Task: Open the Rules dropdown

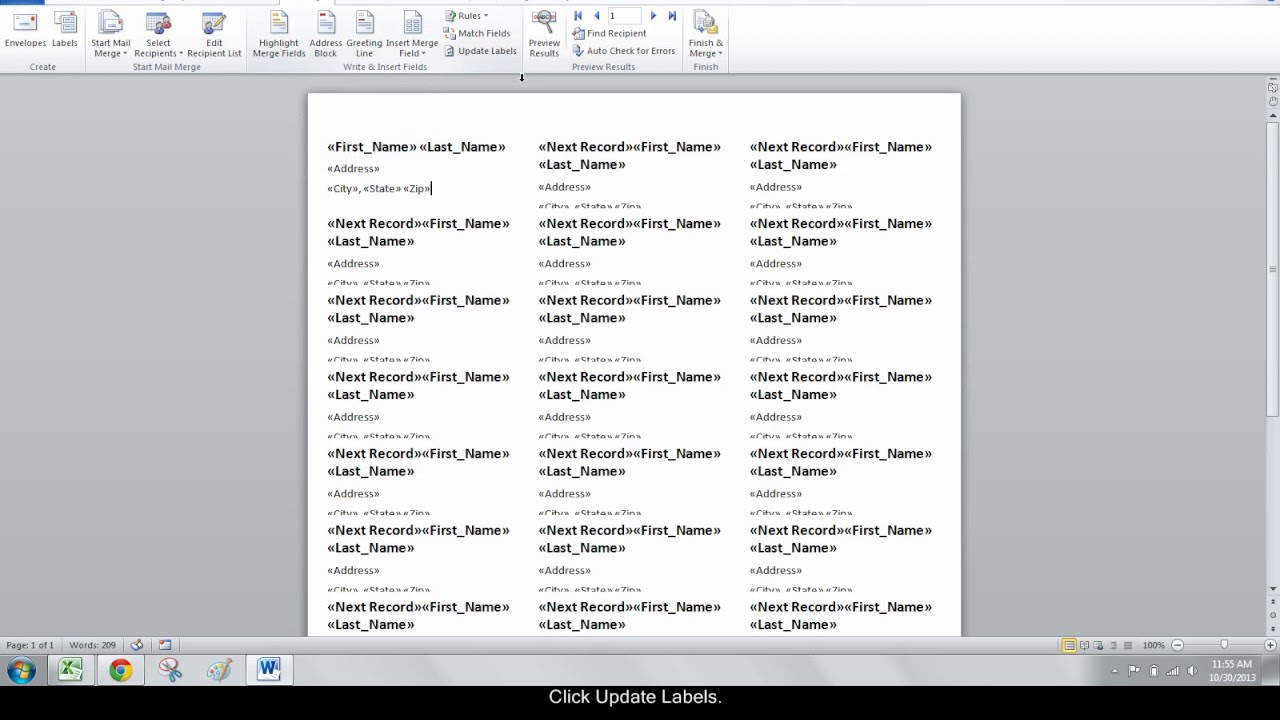Action: [x=466, y=15]
